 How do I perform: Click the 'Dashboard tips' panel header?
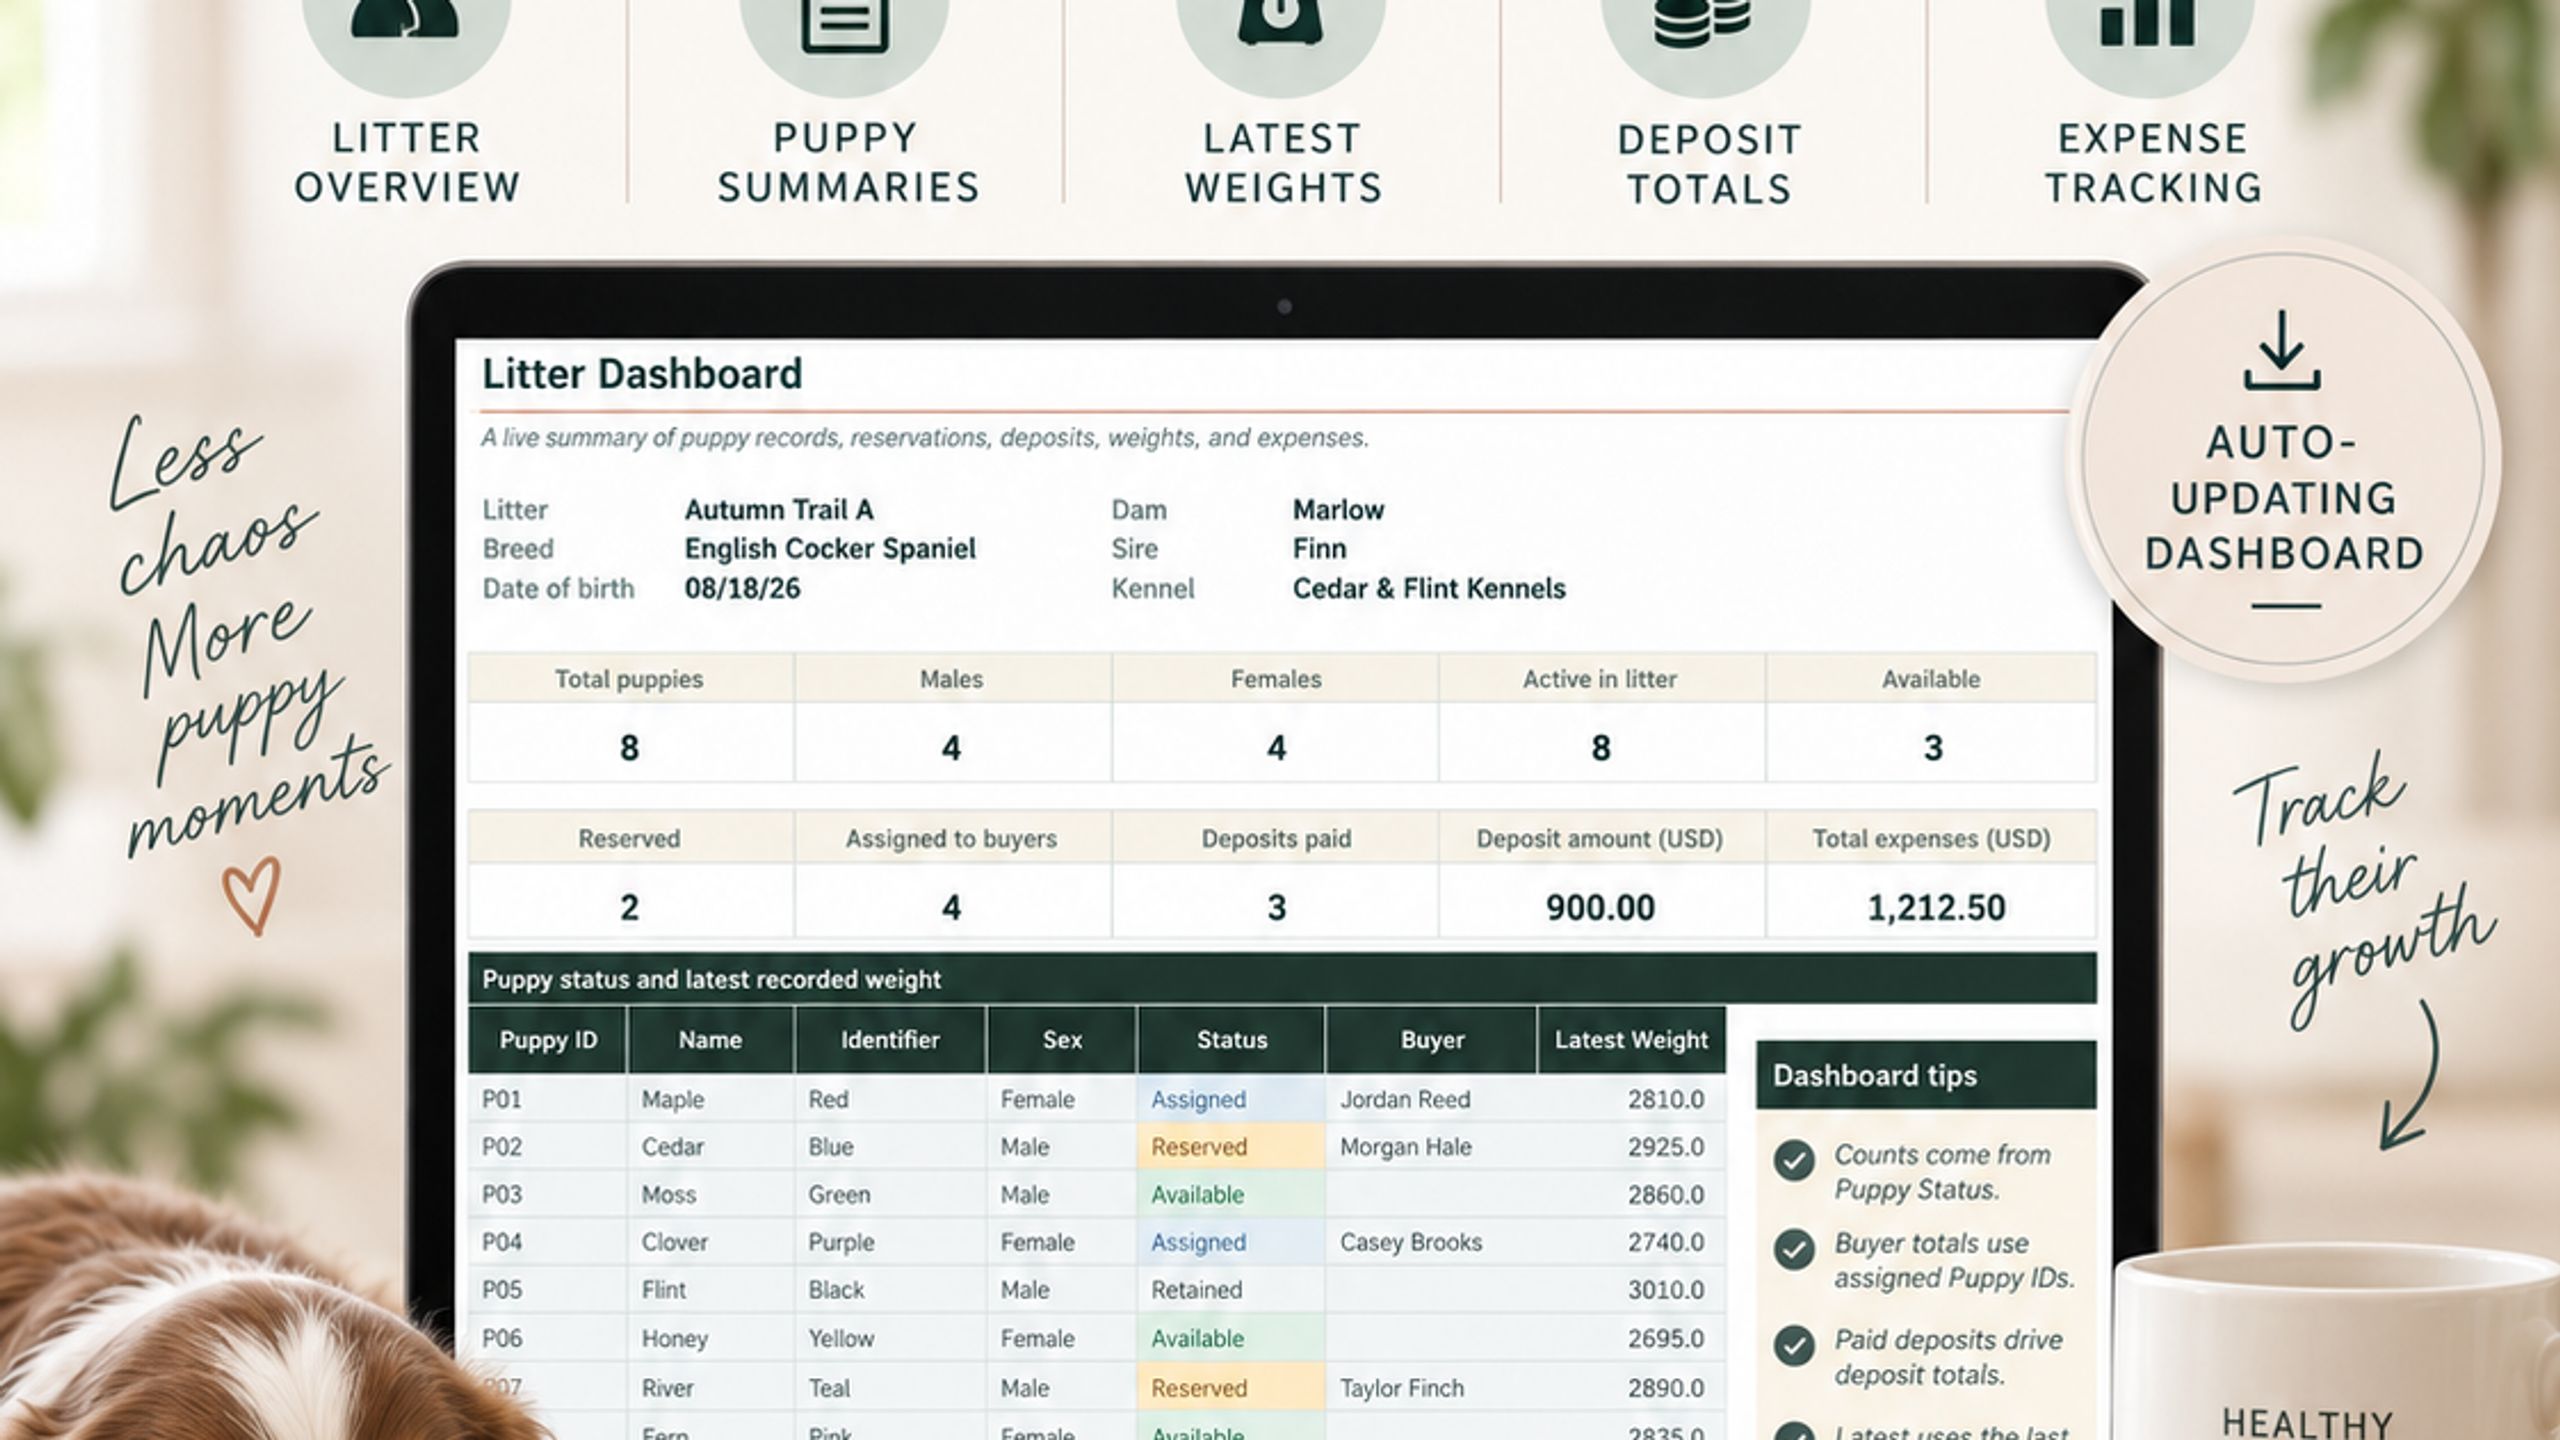tap(1926, 1075)
